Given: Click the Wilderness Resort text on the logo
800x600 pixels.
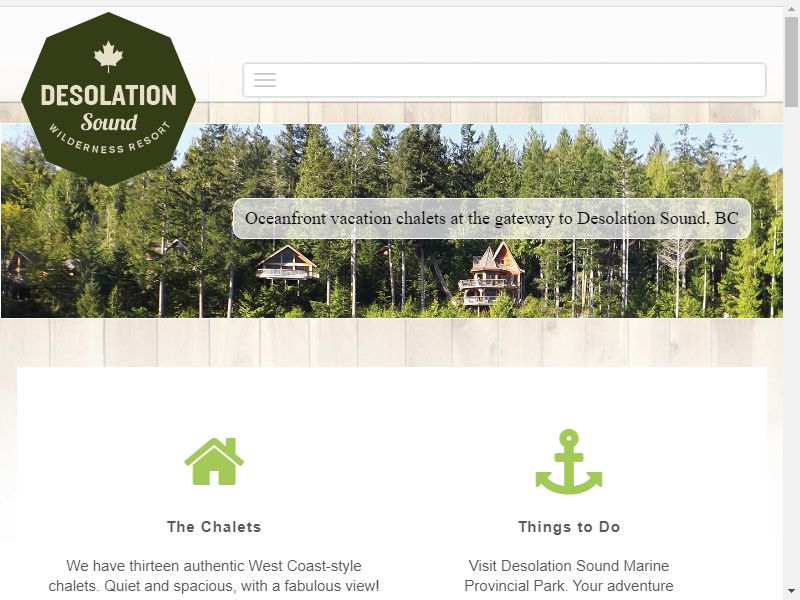Looking at the screenshot, I should tap(109, 139).
